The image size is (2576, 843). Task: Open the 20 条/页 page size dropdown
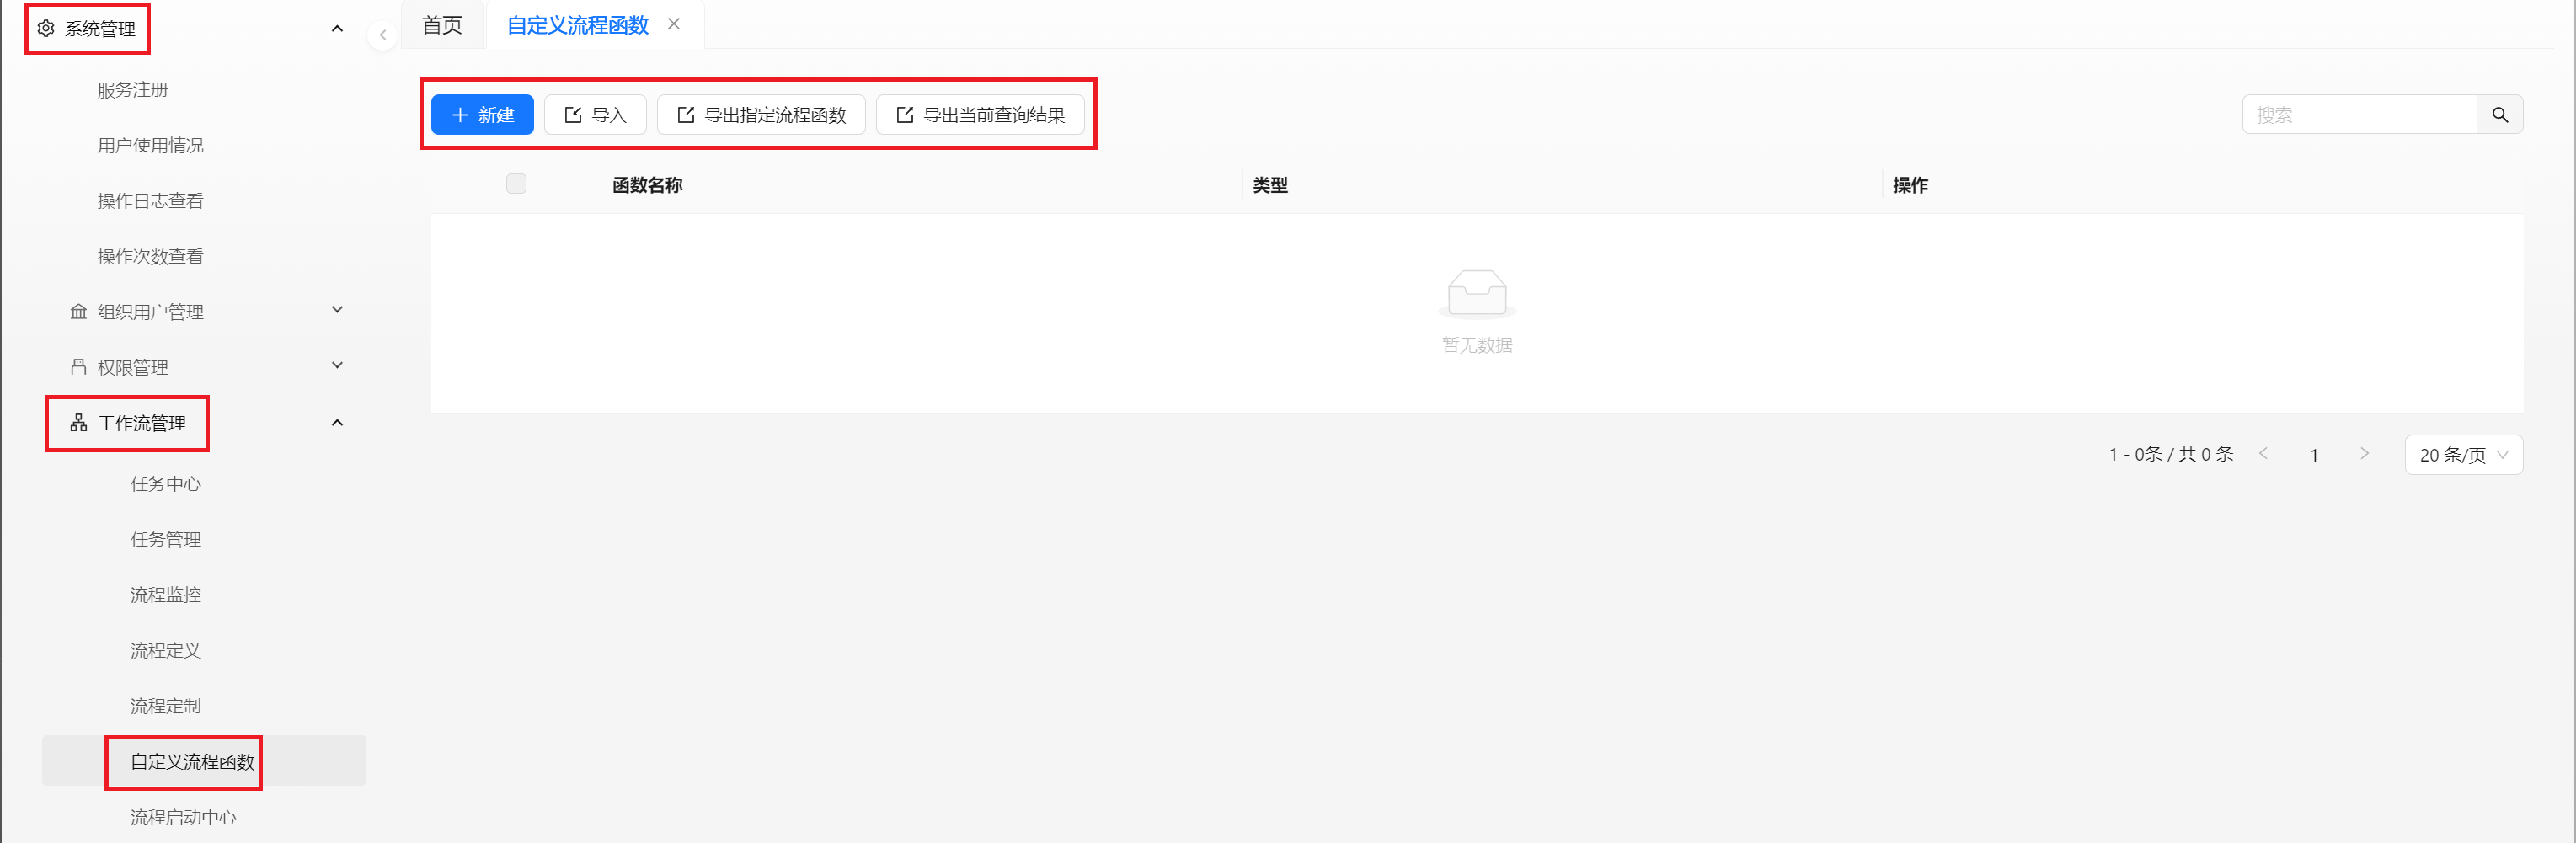pyautogui.click(x=2463, y=455)
